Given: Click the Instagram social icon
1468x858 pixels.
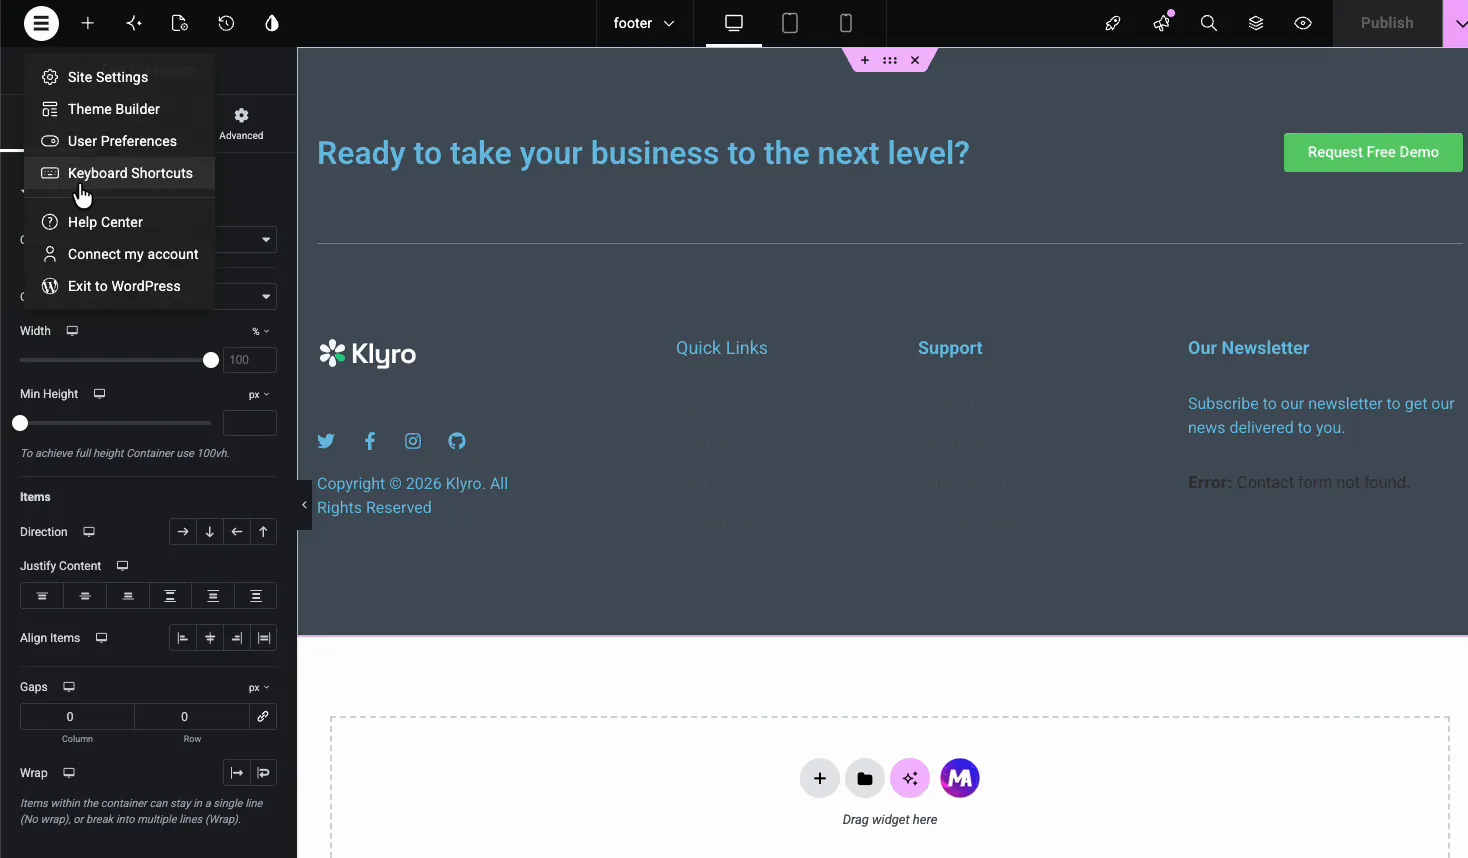Looking at the screenshot, I should 413,441.
